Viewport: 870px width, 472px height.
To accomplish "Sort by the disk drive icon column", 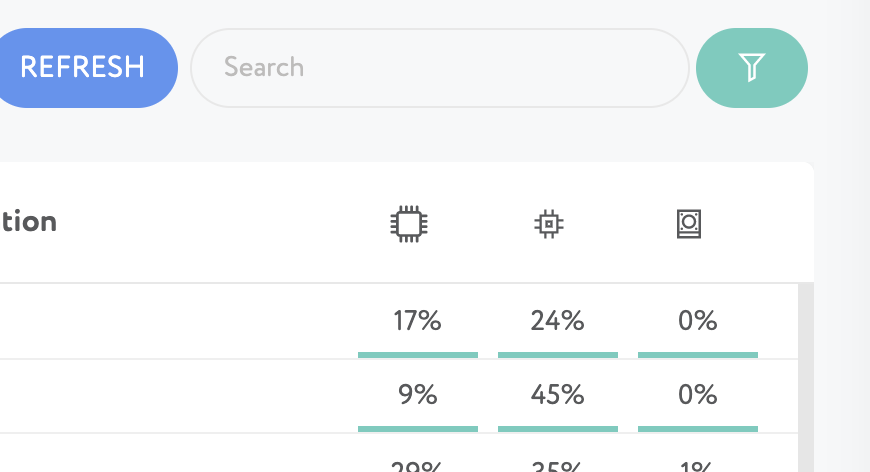I will (x=689, y=224).
